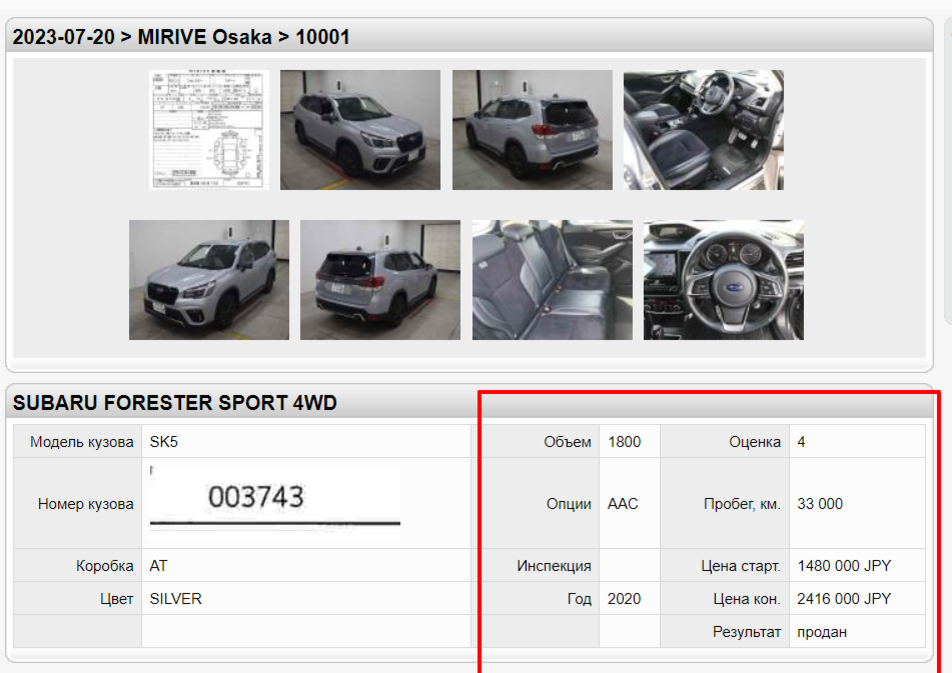Click the title 'SUBARU FORESTER SPORT 4WD'
The height and width of the screenshot is (673, 952).
[175, 403]
